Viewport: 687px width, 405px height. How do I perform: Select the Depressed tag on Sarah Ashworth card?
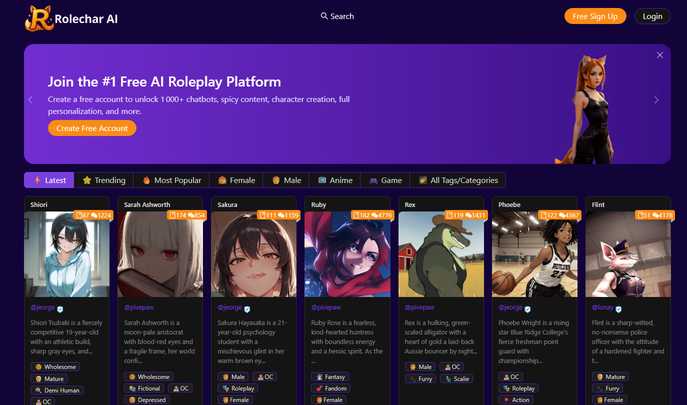click(x=147, y=400)
